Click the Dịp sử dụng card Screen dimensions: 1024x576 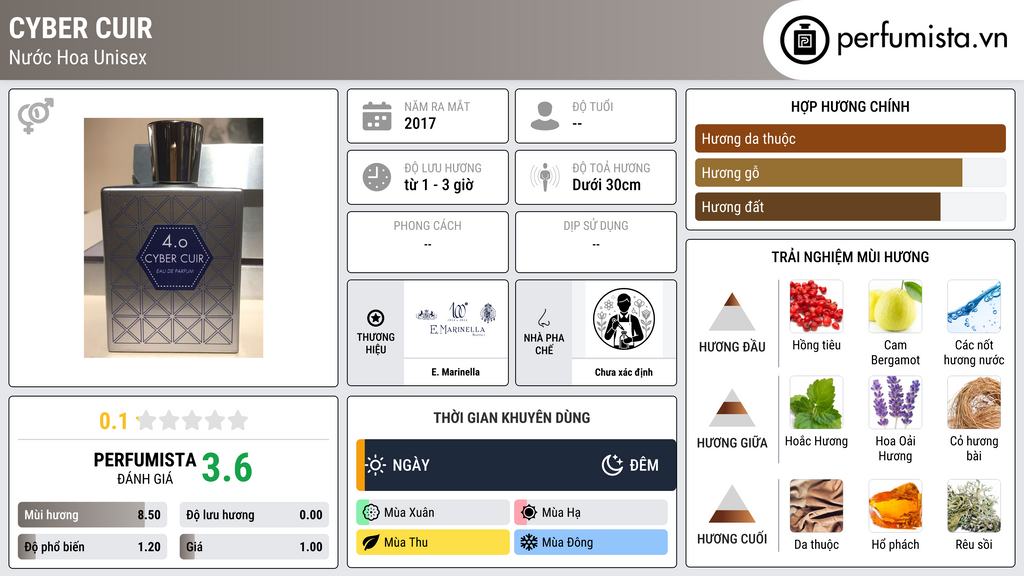pyautogui.click(x=596, y=242)
